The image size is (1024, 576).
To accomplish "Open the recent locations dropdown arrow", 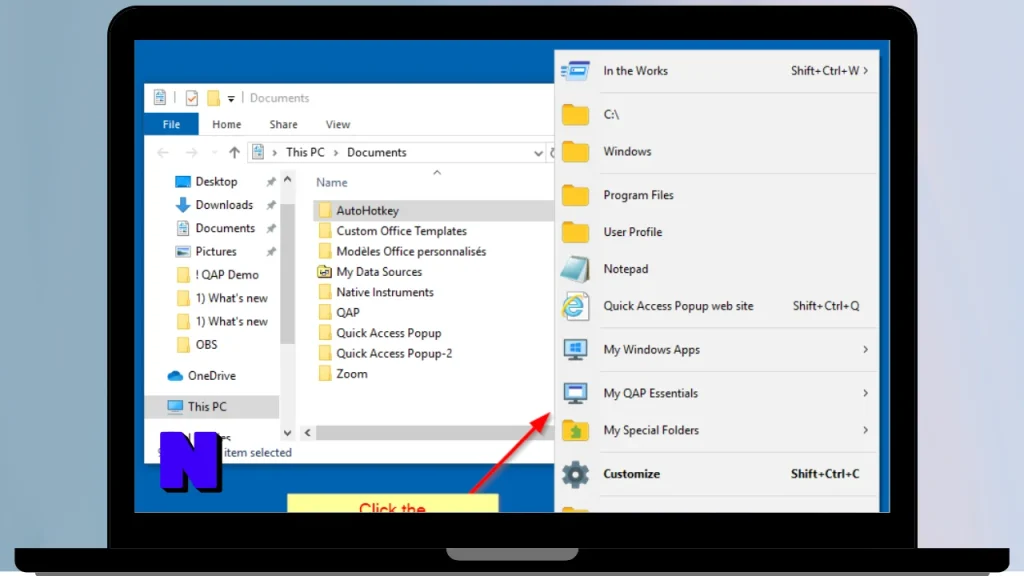I will [x=214, y=153].
